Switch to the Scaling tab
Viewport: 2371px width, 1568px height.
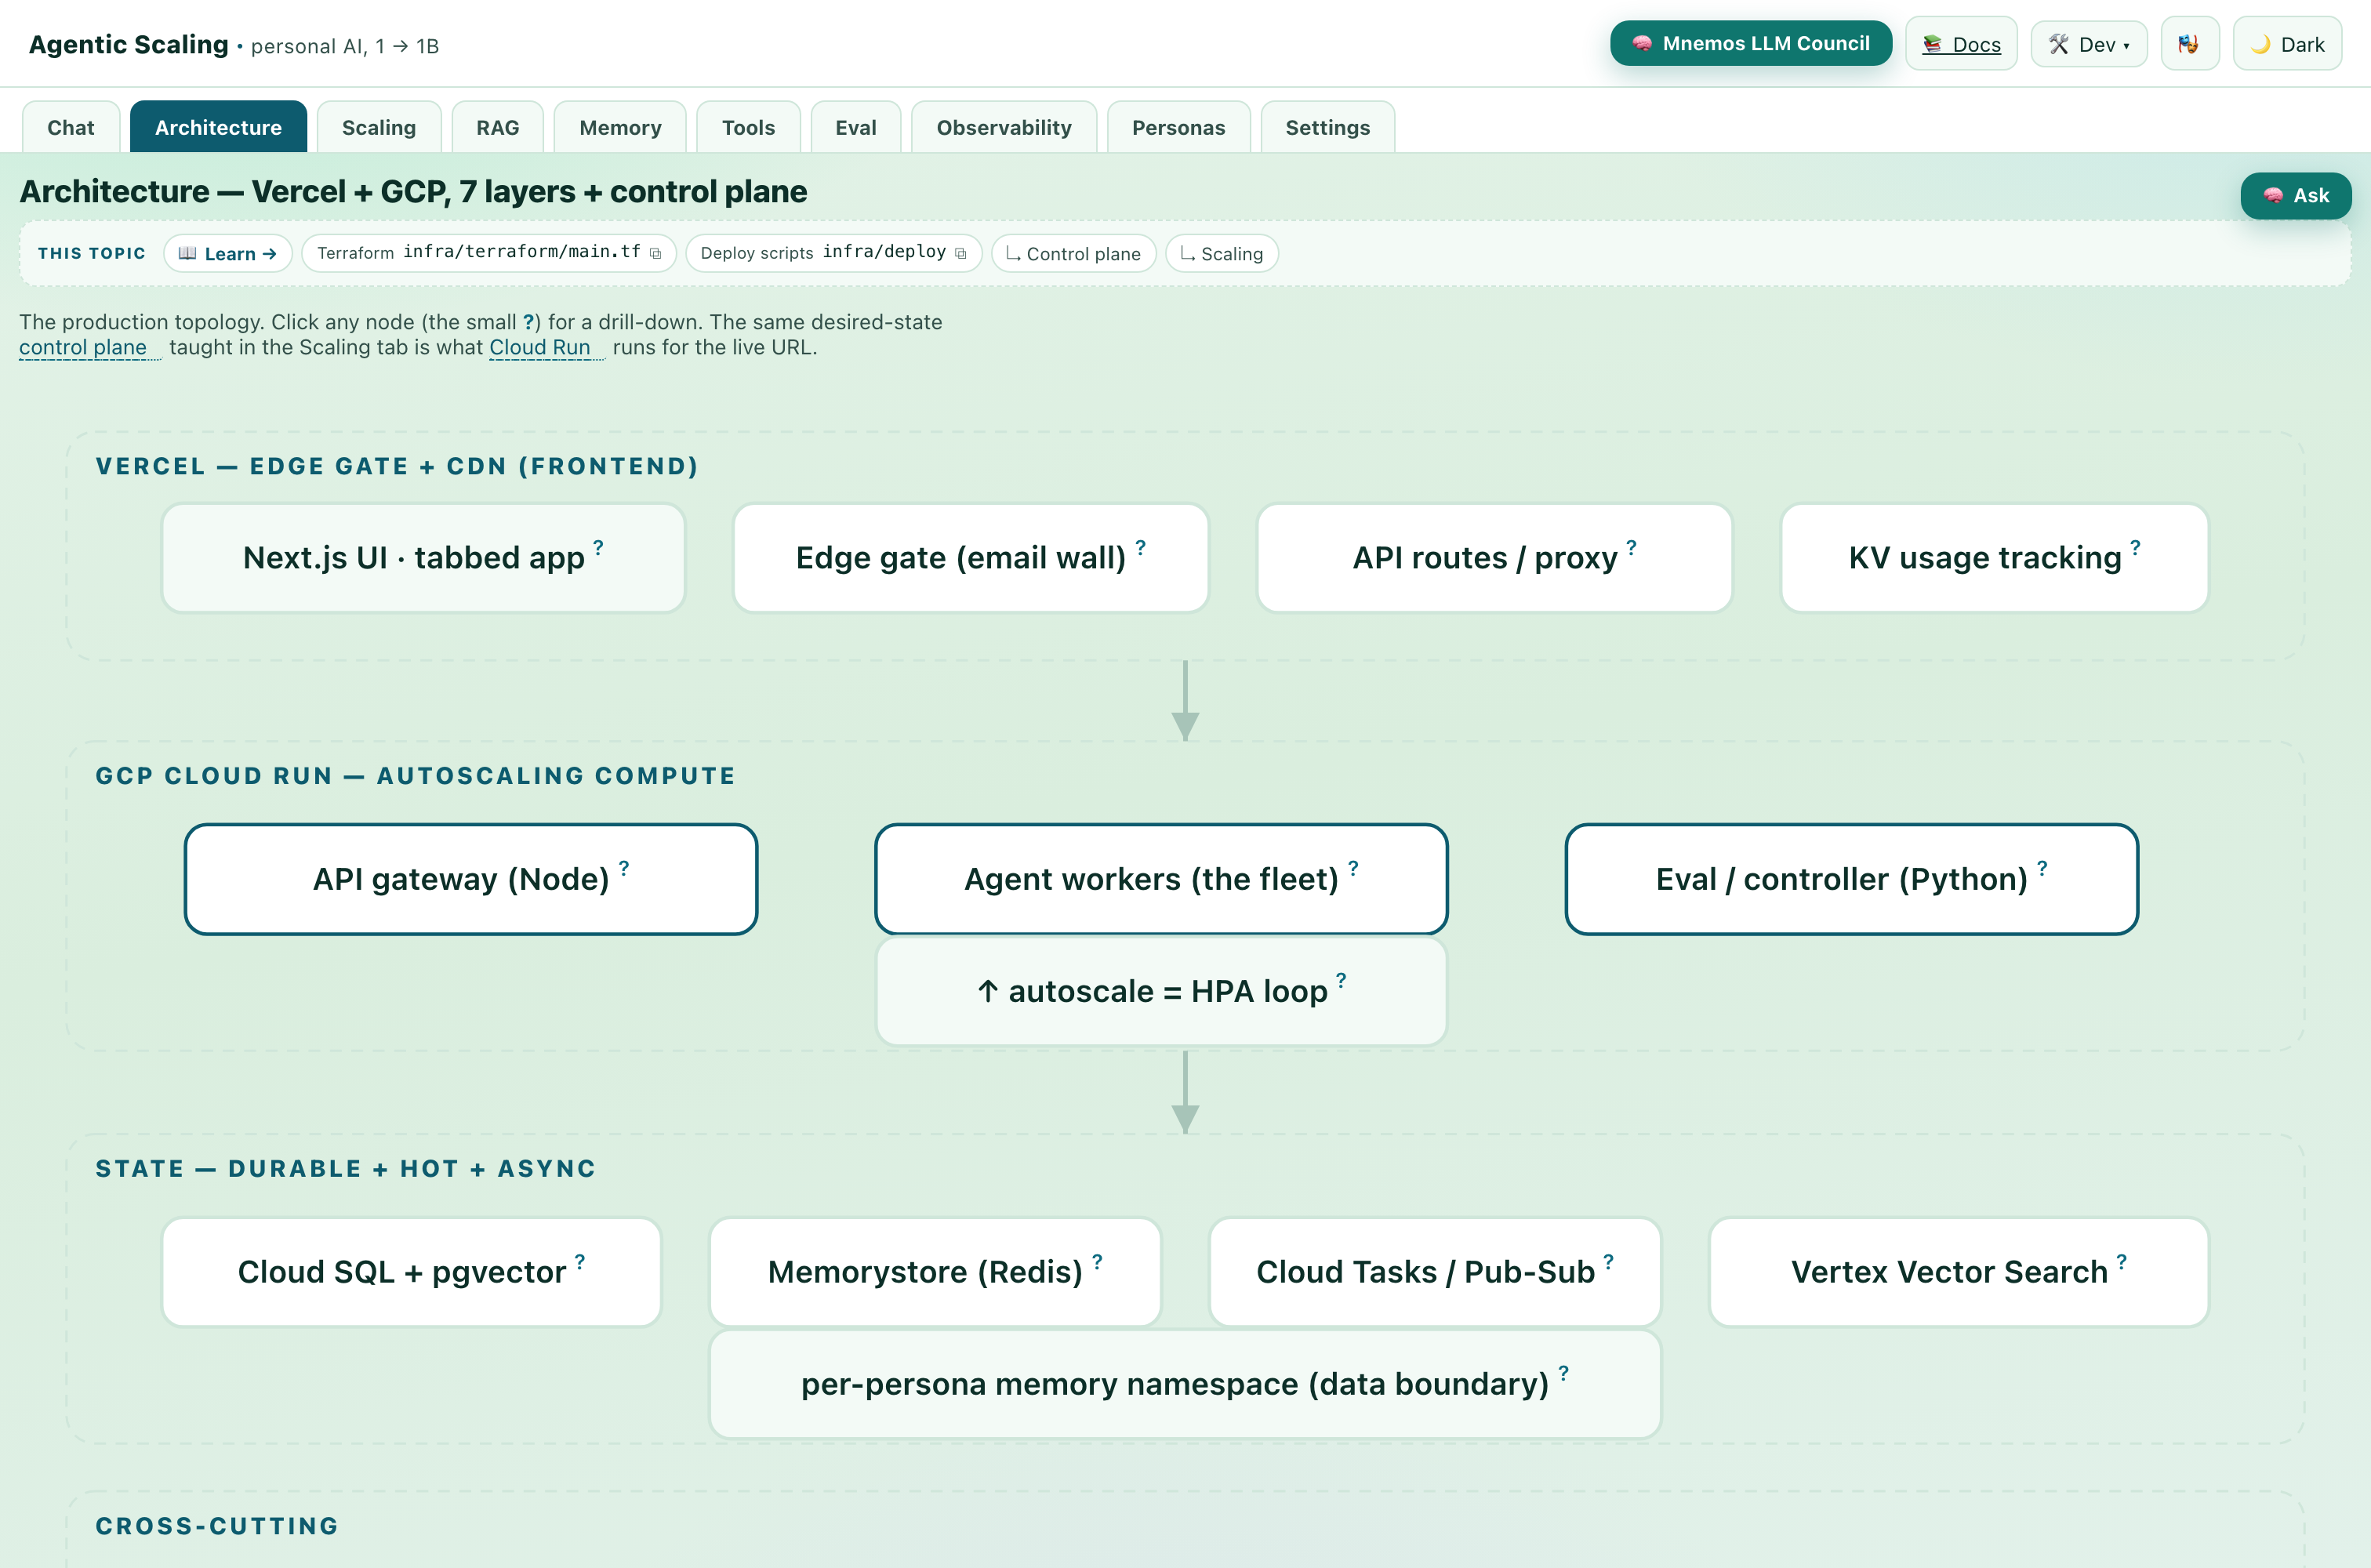click(x=379, y=127)
